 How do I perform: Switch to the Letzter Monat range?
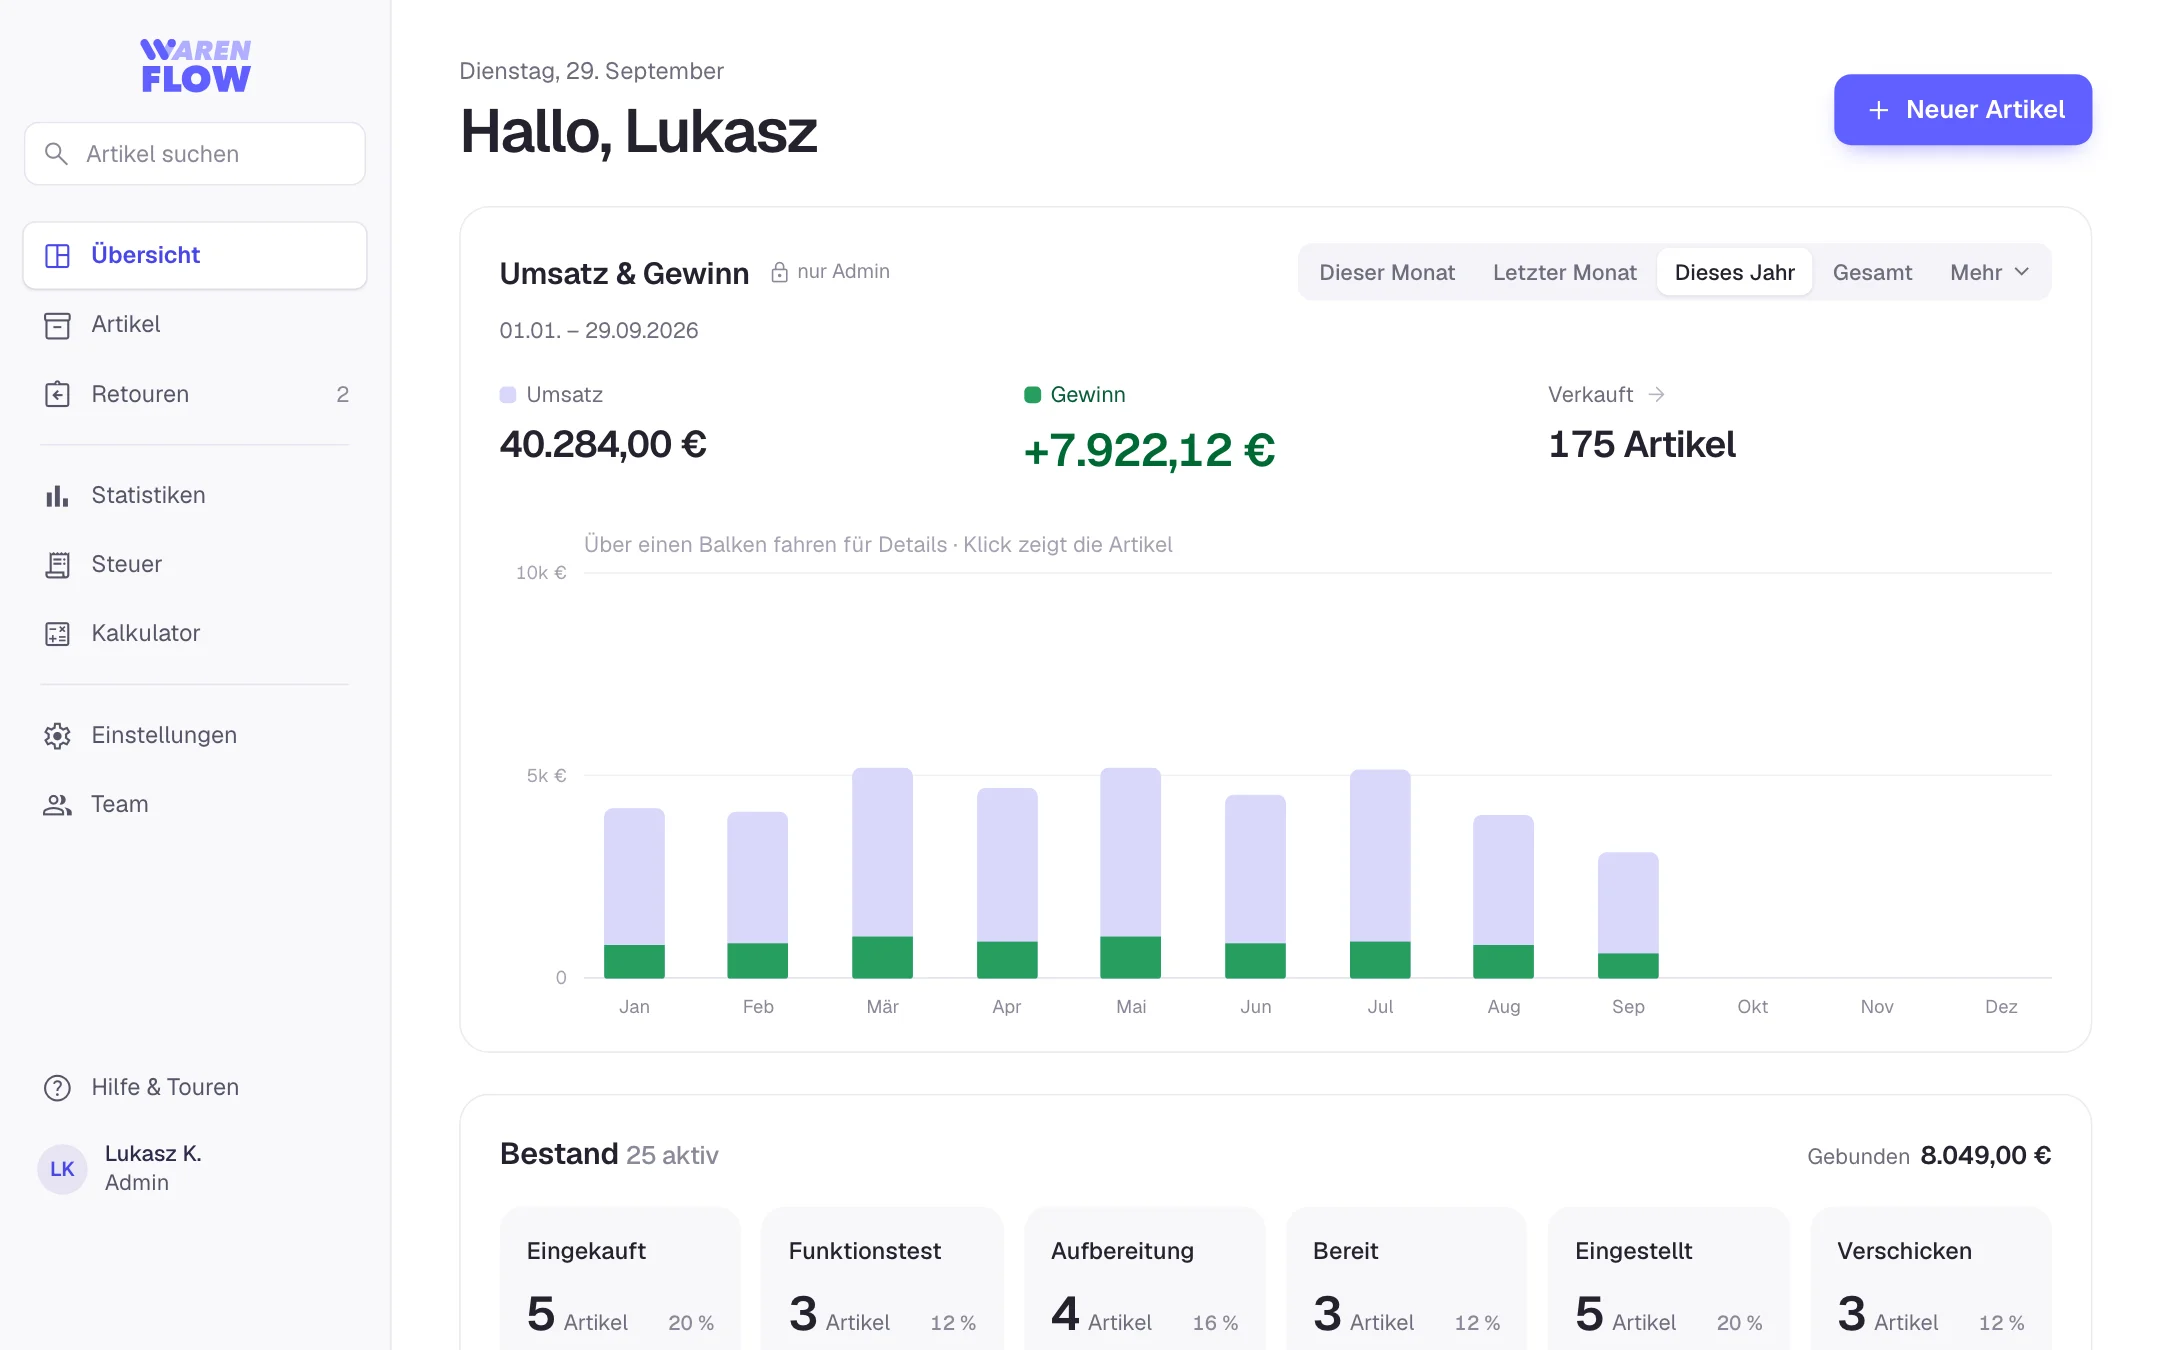tap(1565, 272)
